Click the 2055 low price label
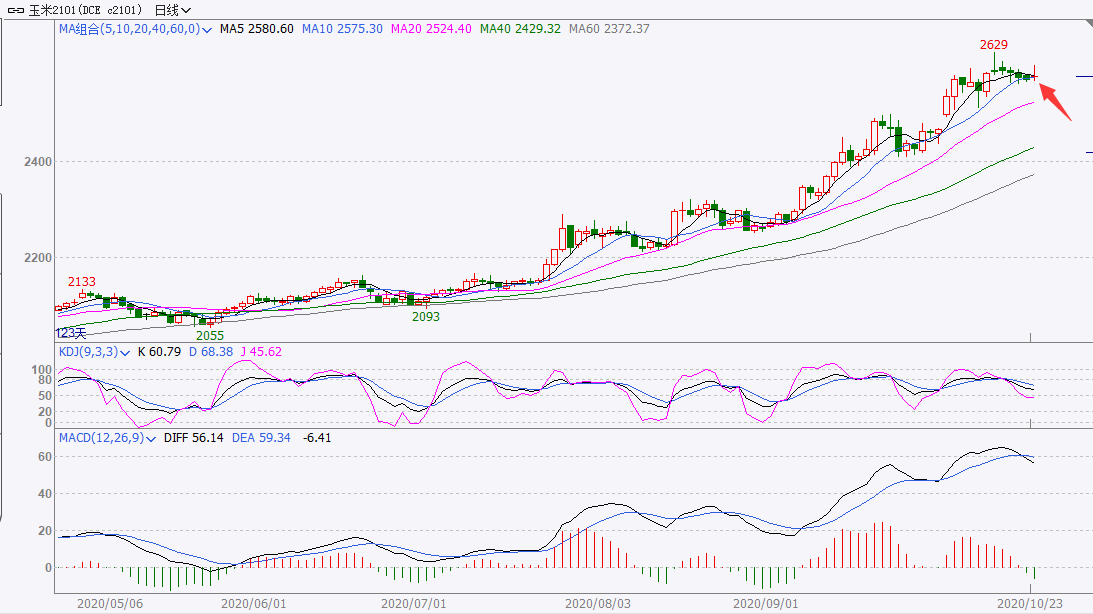1093x614 pixels. point(210,335)
